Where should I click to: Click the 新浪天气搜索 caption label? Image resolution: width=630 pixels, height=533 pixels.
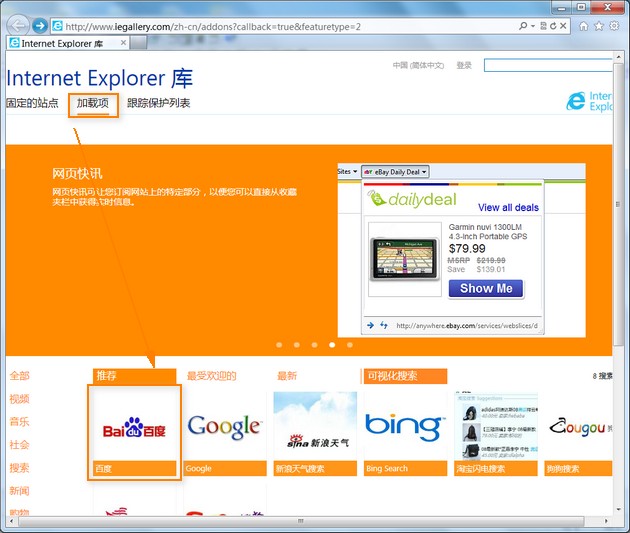click(315, 468)
